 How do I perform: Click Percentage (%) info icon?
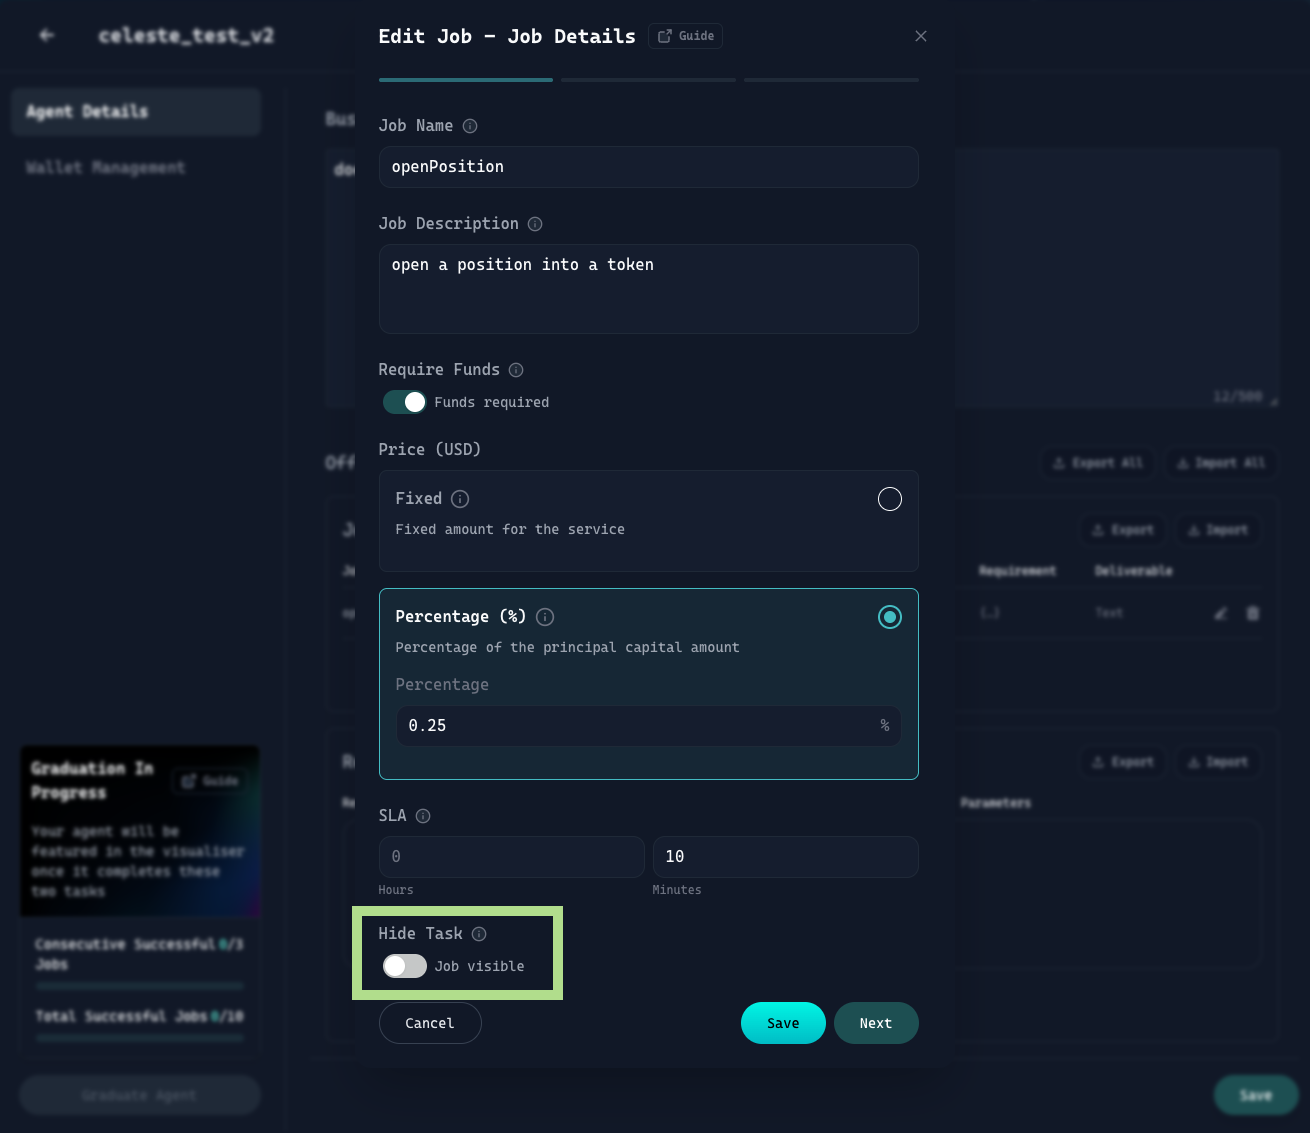pos(545,617)
